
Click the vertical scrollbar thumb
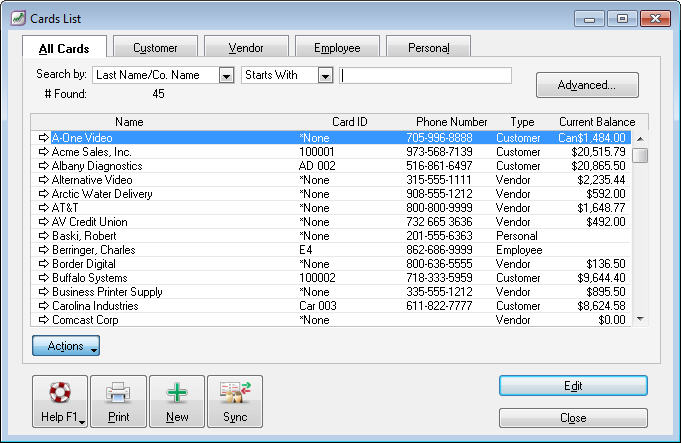(640, 155)
